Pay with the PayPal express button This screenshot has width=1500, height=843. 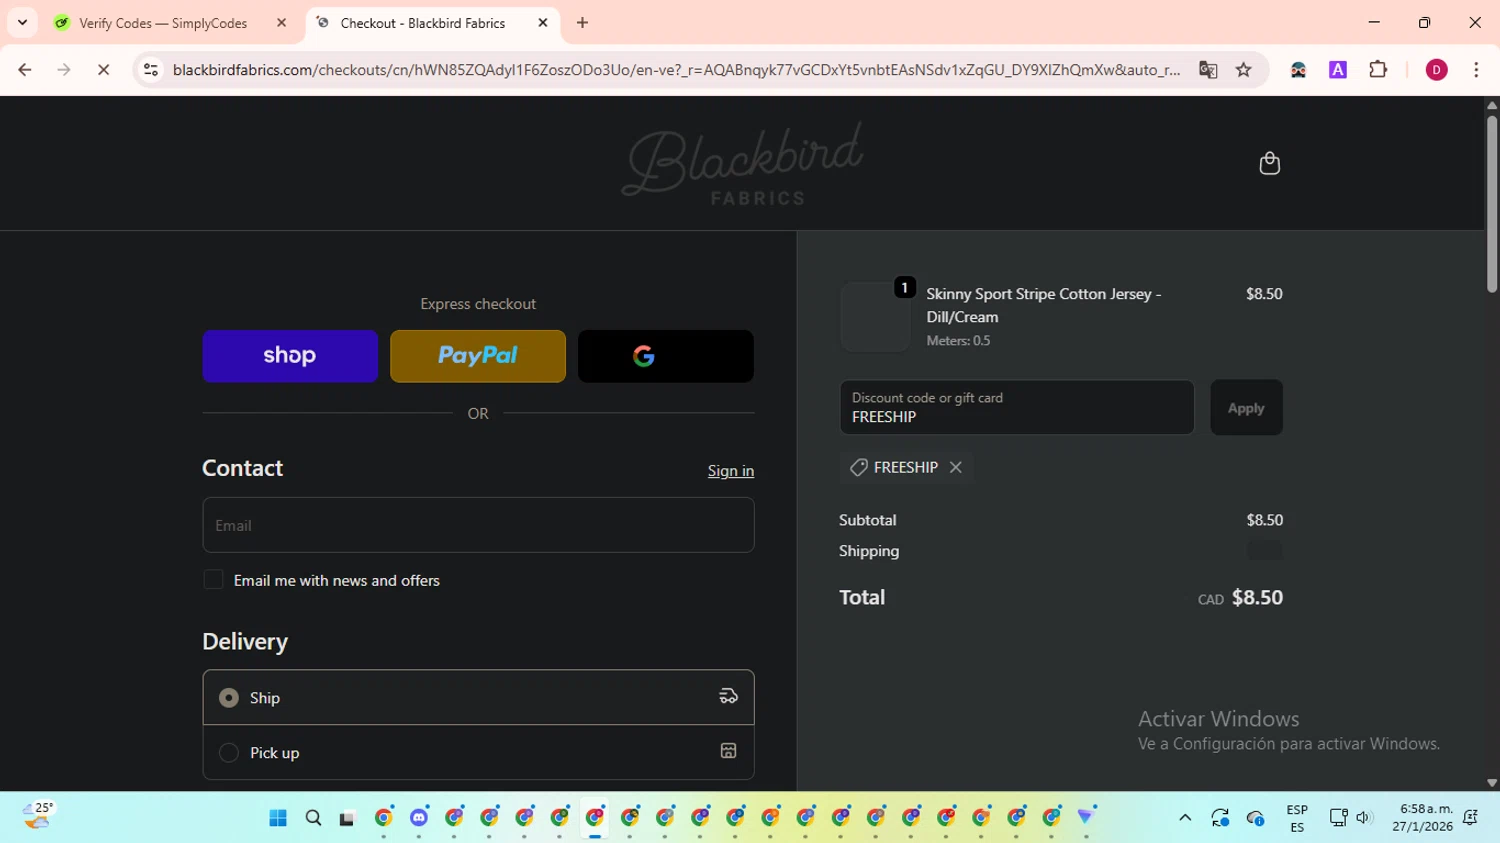coord(478,356)
